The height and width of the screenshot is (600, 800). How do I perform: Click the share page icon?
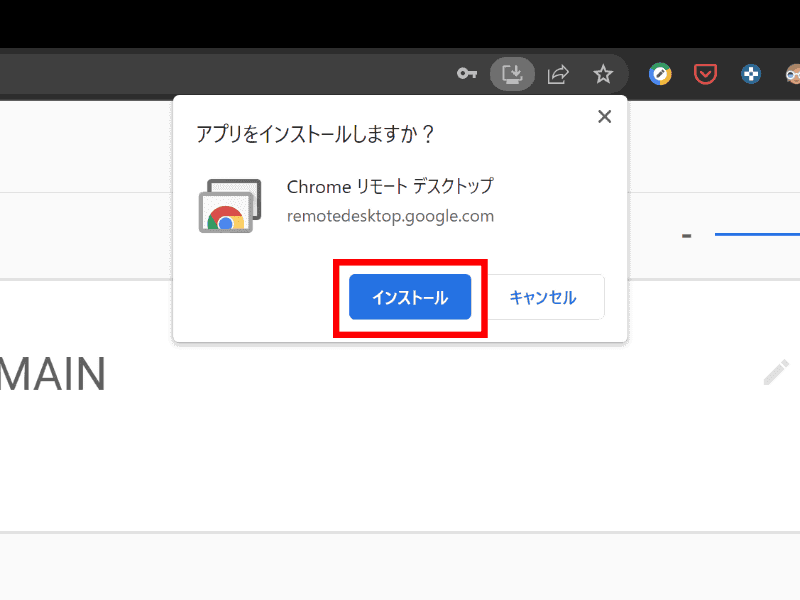[x=558, y=74]
